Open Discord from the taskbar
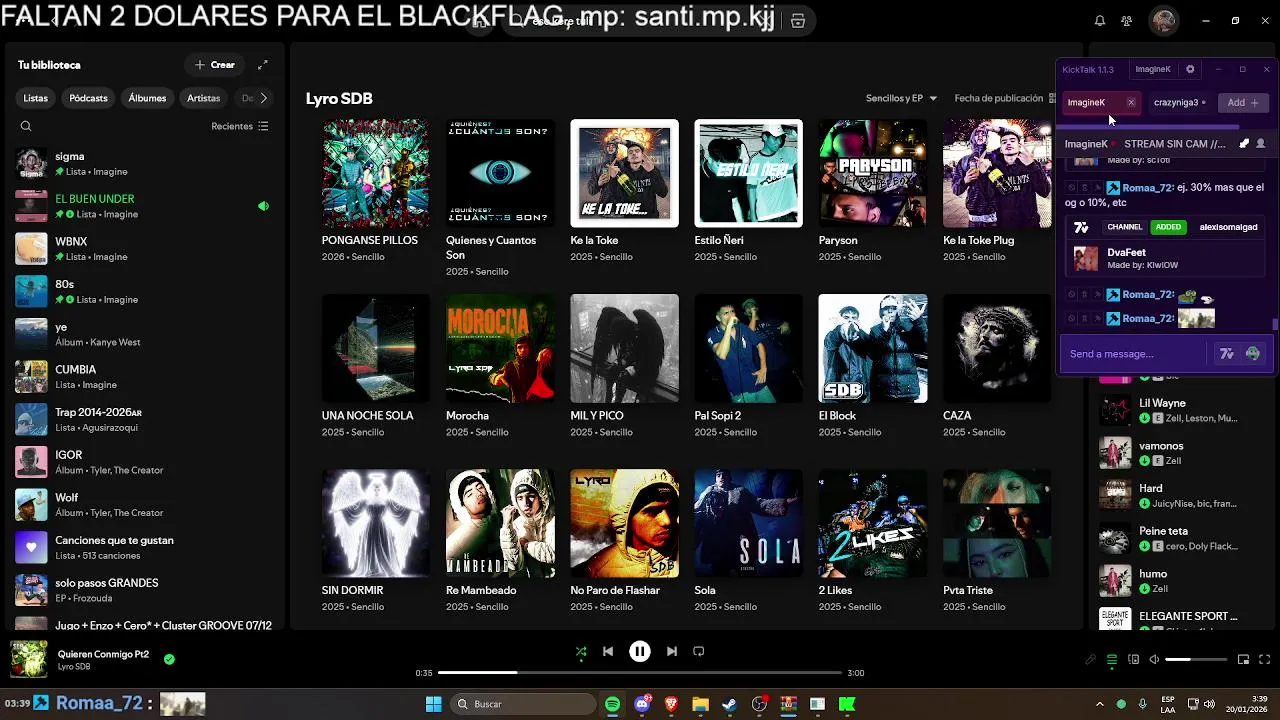Viewport: 1280px width, 720px height. [x=642, y=704]
